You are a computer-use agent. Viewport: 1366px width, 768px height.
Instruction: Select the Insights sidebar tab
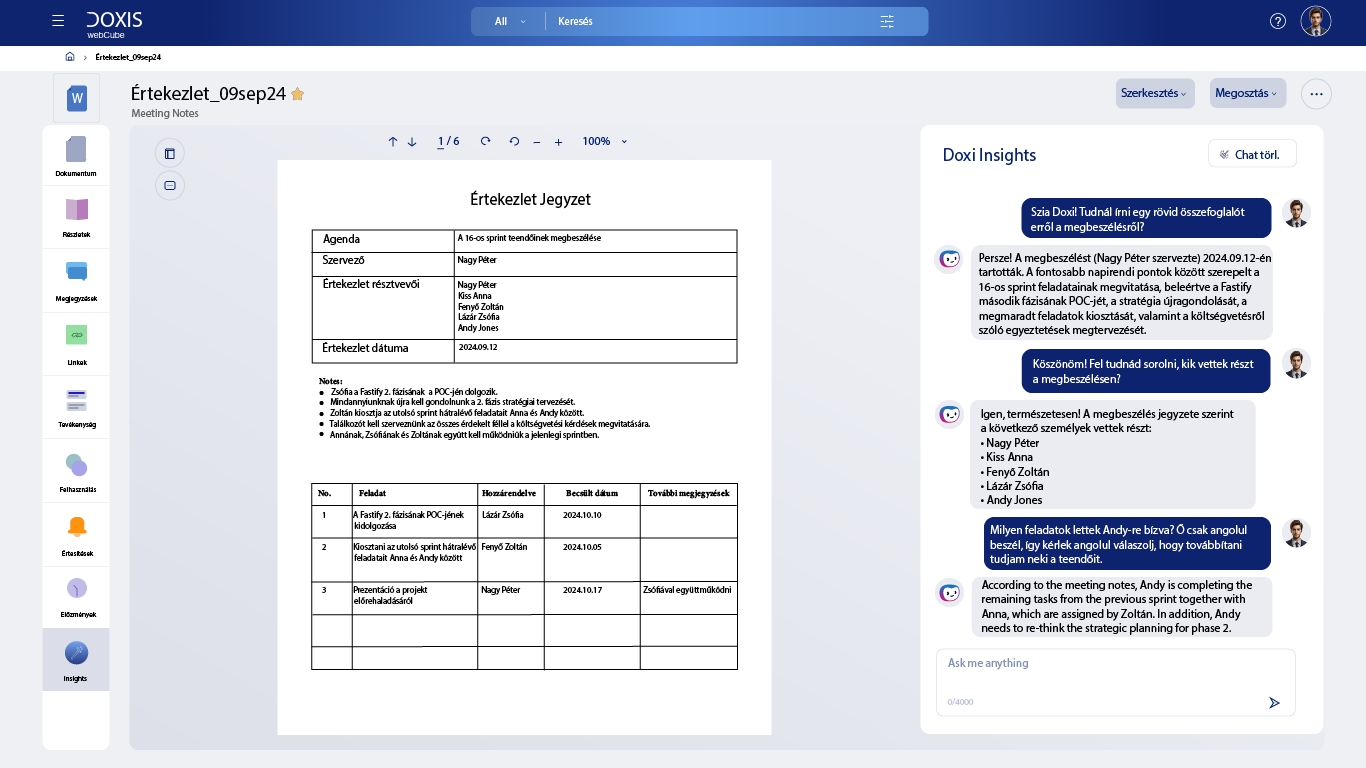pyautogui.click(x=76, y=660)
